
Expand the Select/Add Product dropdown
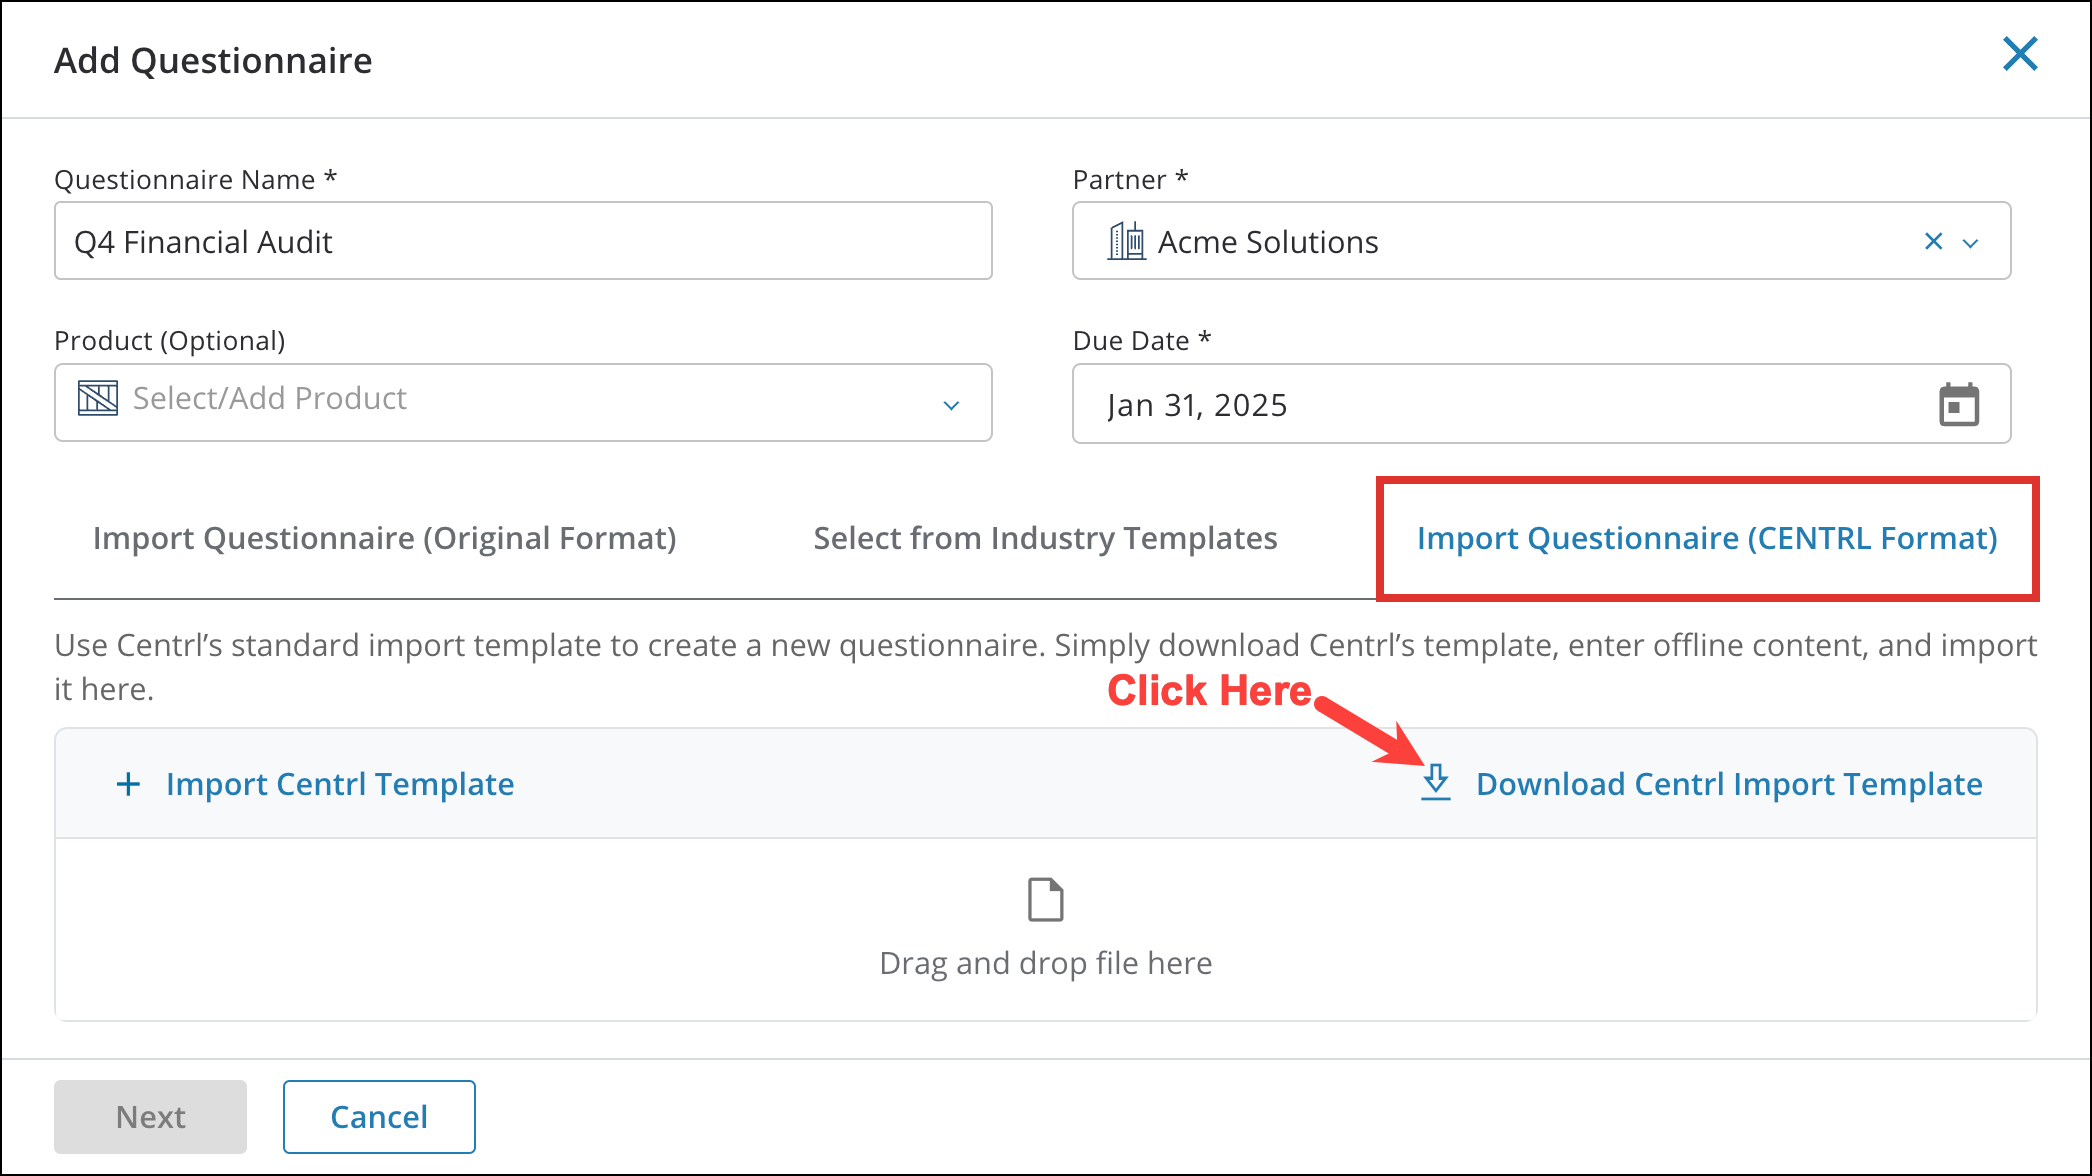coord(952,404)
